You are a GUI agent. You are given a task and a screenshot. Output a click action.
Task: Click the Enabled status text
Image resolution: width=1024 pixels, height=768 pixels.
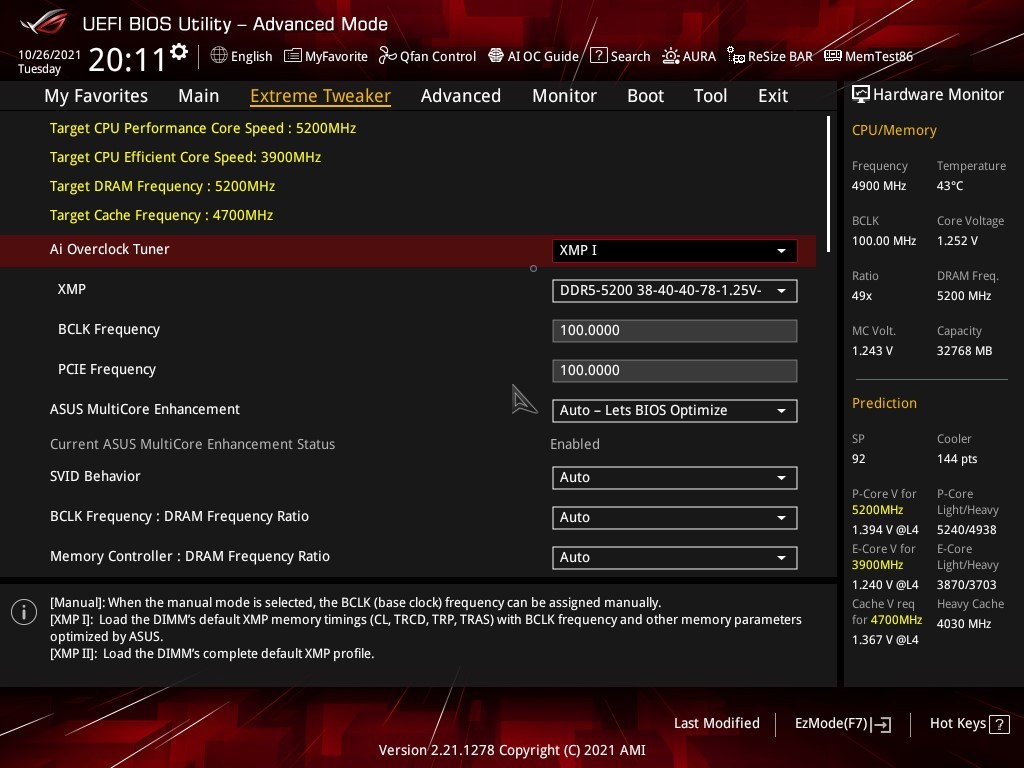click(x=575, y=444)
